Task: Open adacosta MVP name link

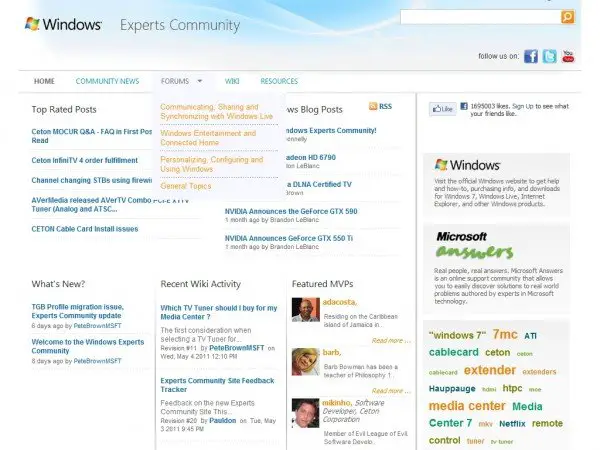Action: 340,302
